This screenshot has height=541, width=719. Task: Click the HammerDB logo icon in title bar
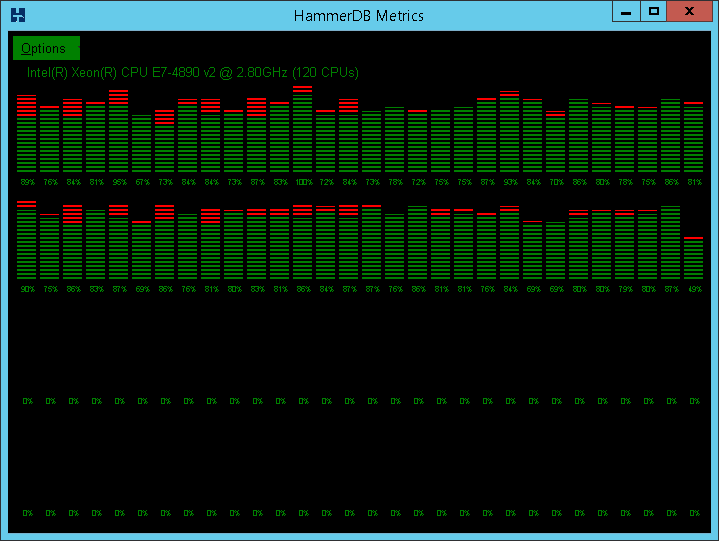coord(18,15)
